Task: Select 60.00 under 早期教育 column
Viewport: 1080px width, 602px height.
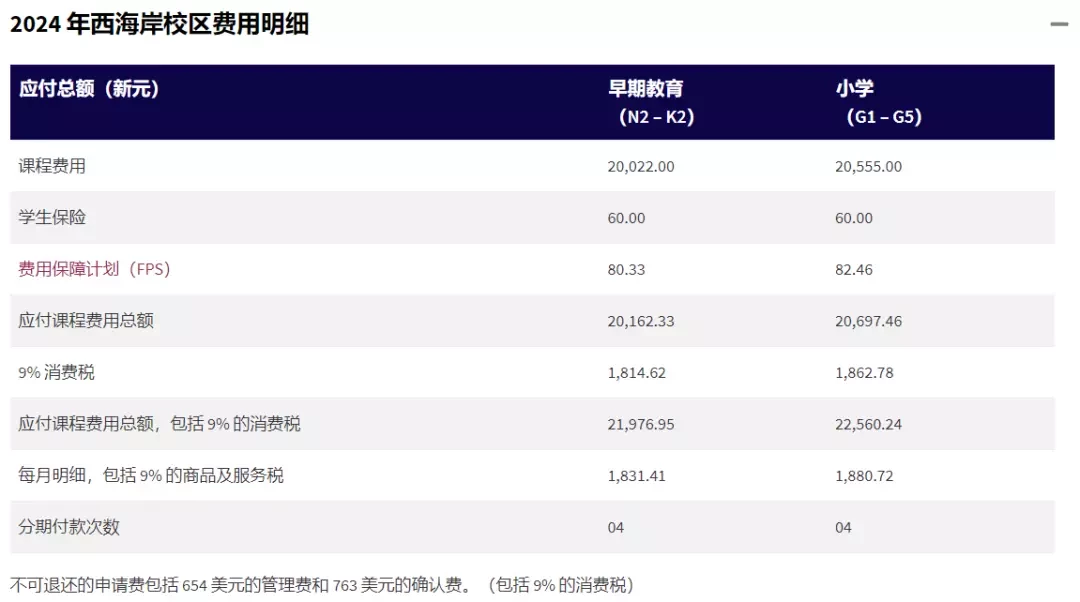Action: click(x=626, y=218)
